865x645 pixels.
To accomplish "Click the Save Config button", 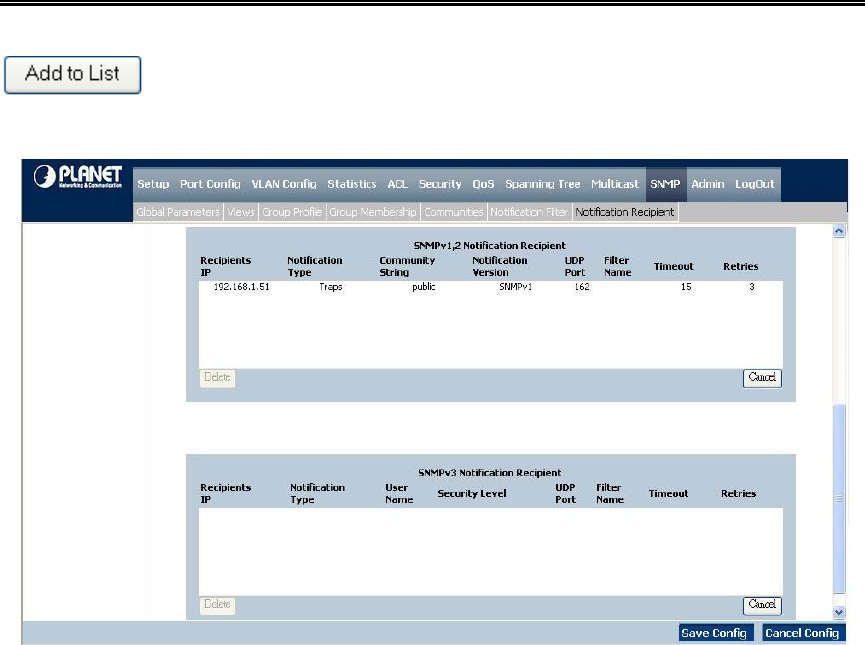I will tap(714, 633).
